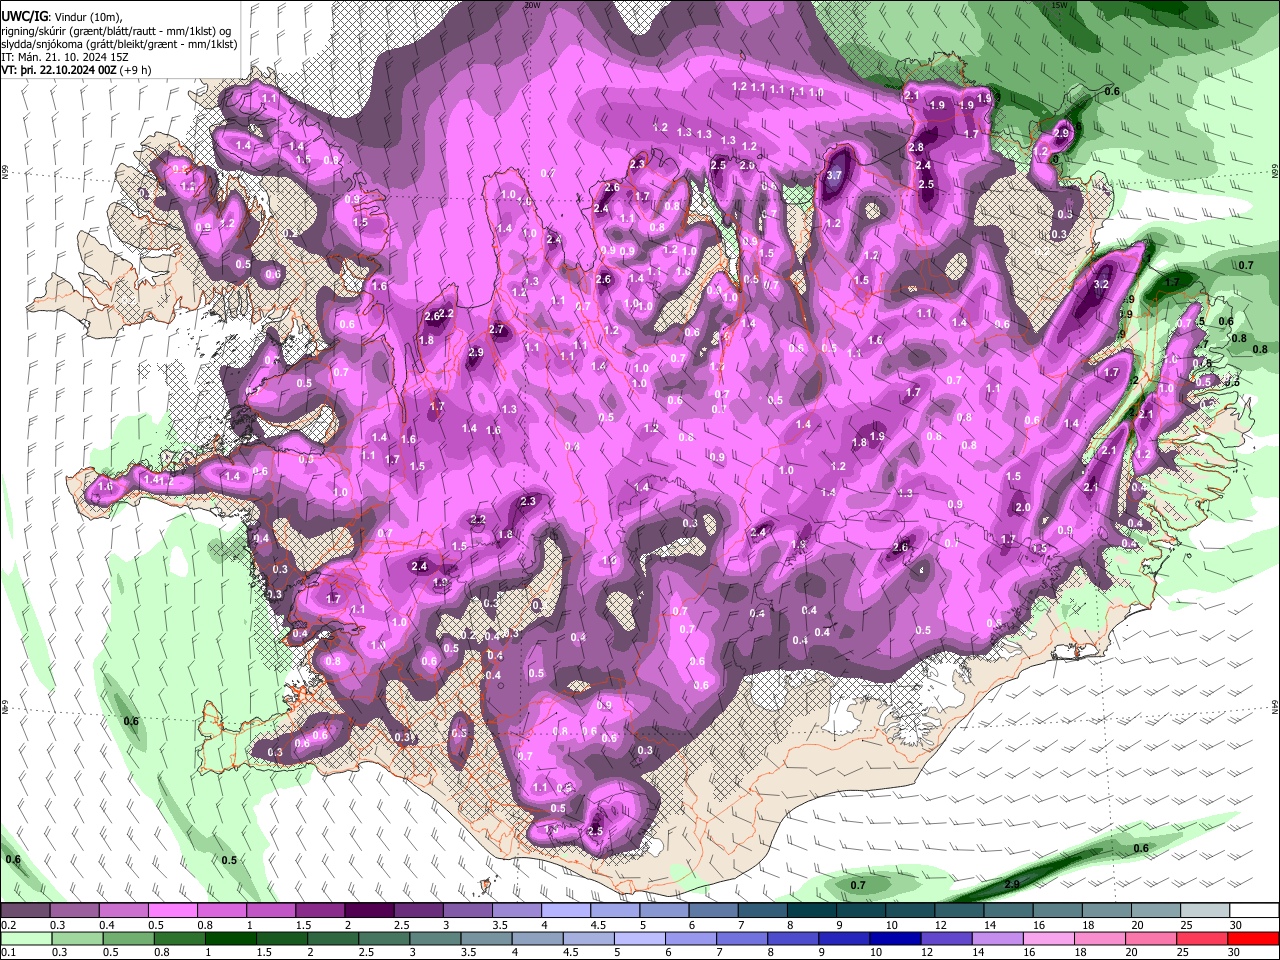Click the "2.9" value on the dark green sea streak
Image resolution: width=1280 pixels, height=960 pixels.
pos(1011,885)
